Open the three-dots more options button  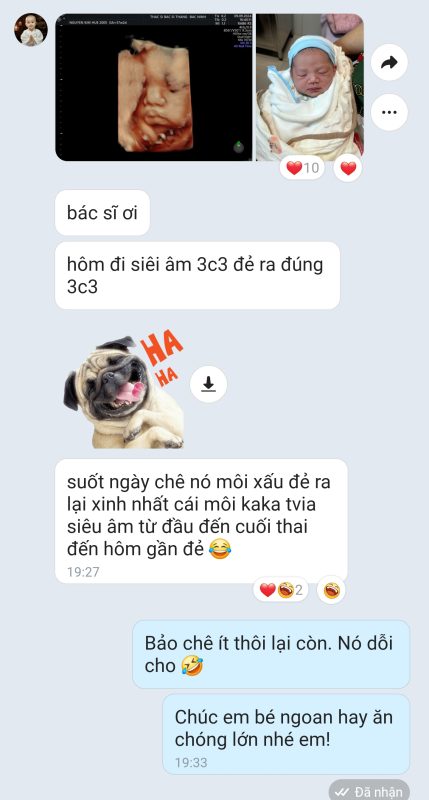click(389, 112)
